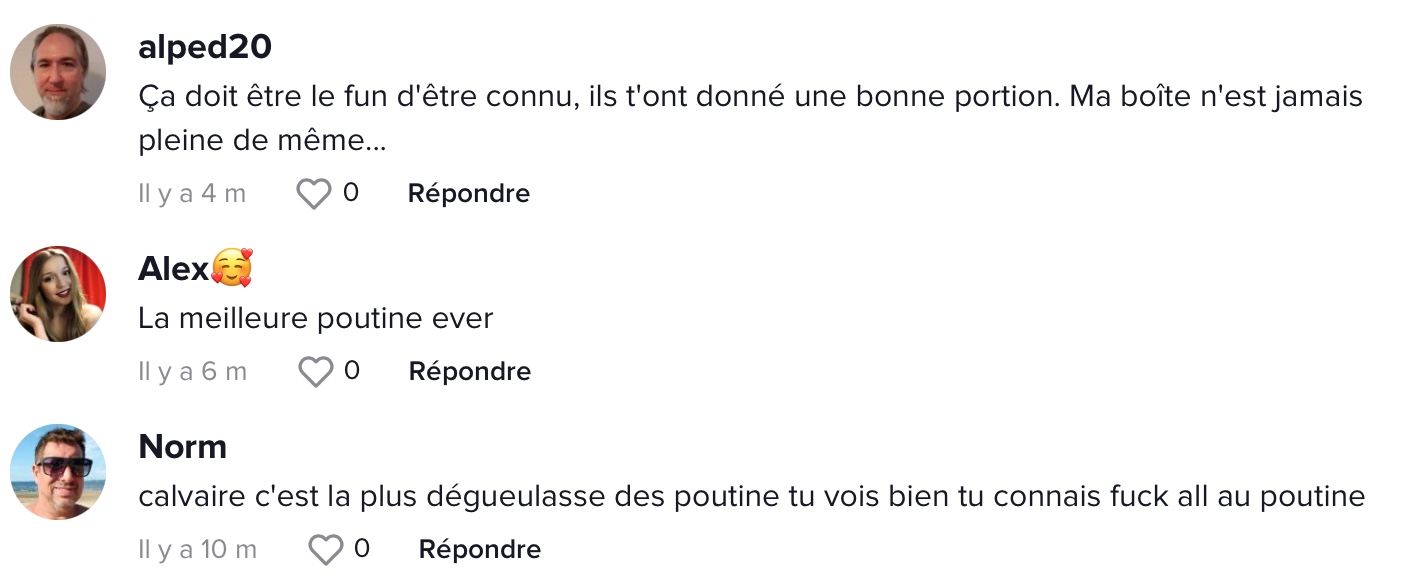Open Alex's profile picture
The width and height of the screenshot is (1428, 586).
point(58,294)
